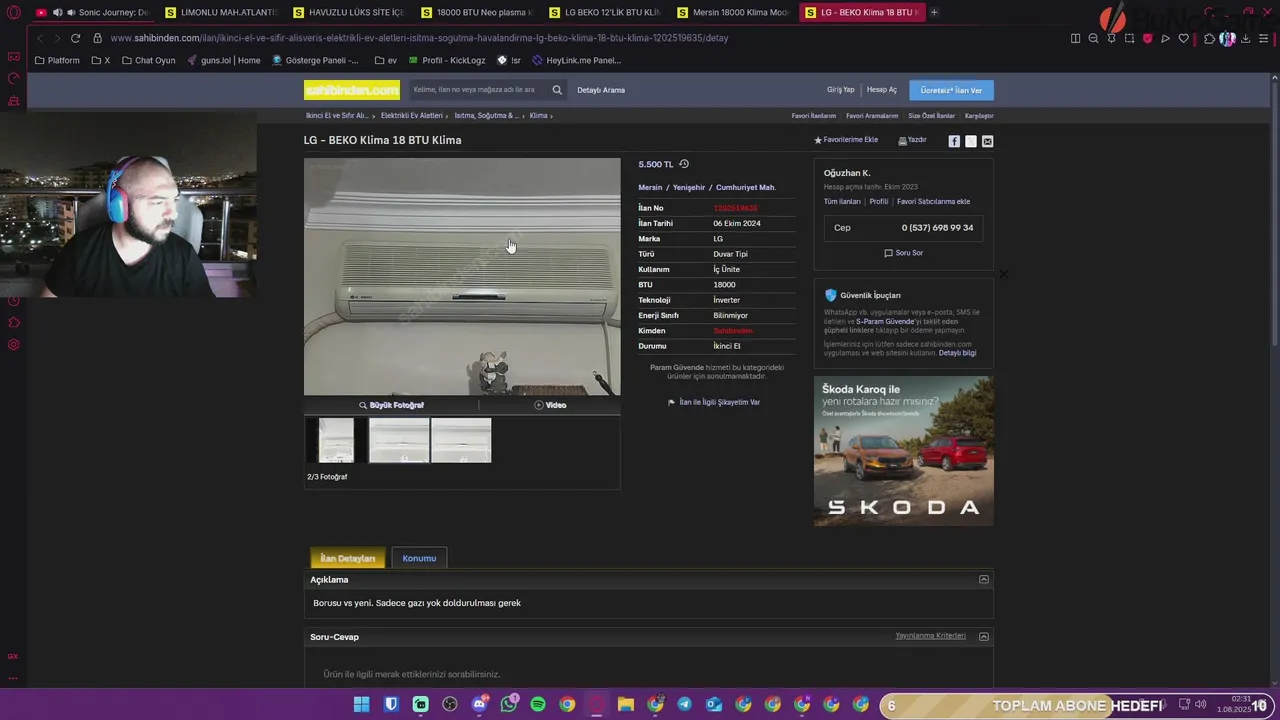Open the Chat Oyun bookmarks folder
Screen dimensions: 1280x720
click(x=148, y=60)
